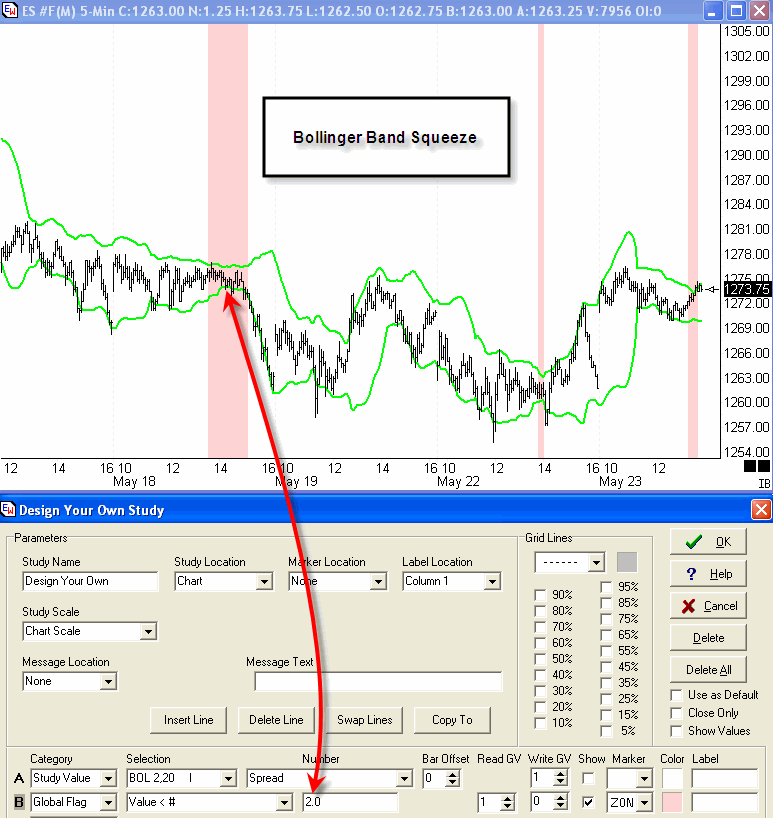
Task: Click the OK button with green checkmark
Action: tap(709, 542)
